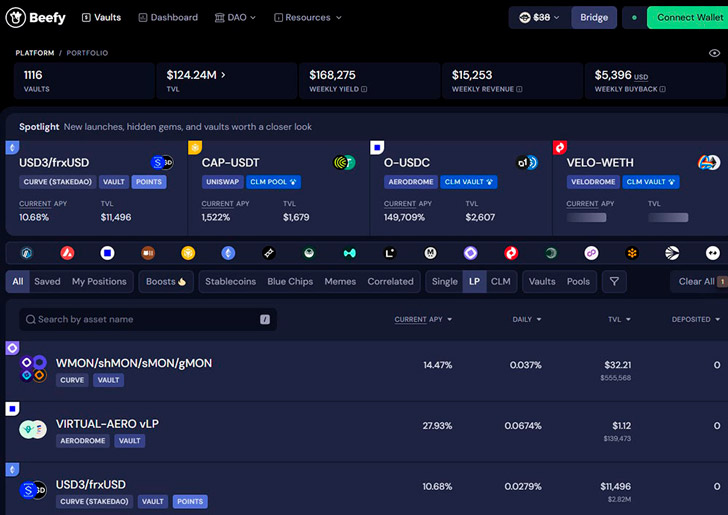Toggle the Blue Chips filter
The image size is (728, 515).
click(290, 281)
